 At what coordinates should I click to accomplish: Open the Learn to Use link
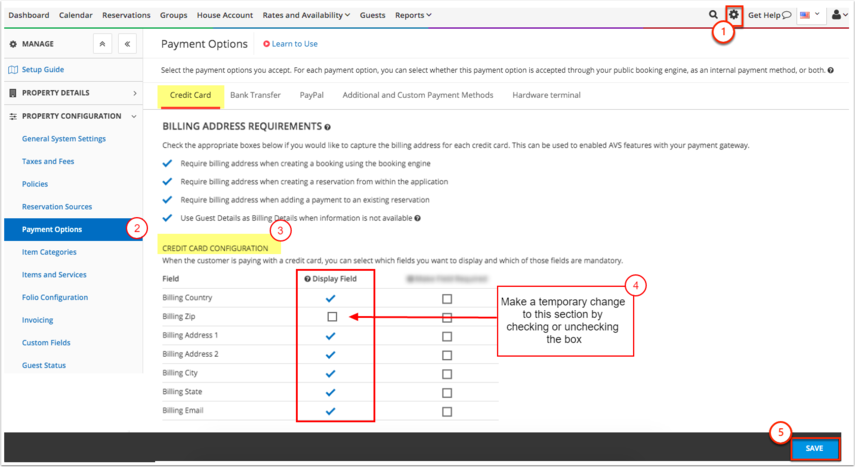[290, 44]
